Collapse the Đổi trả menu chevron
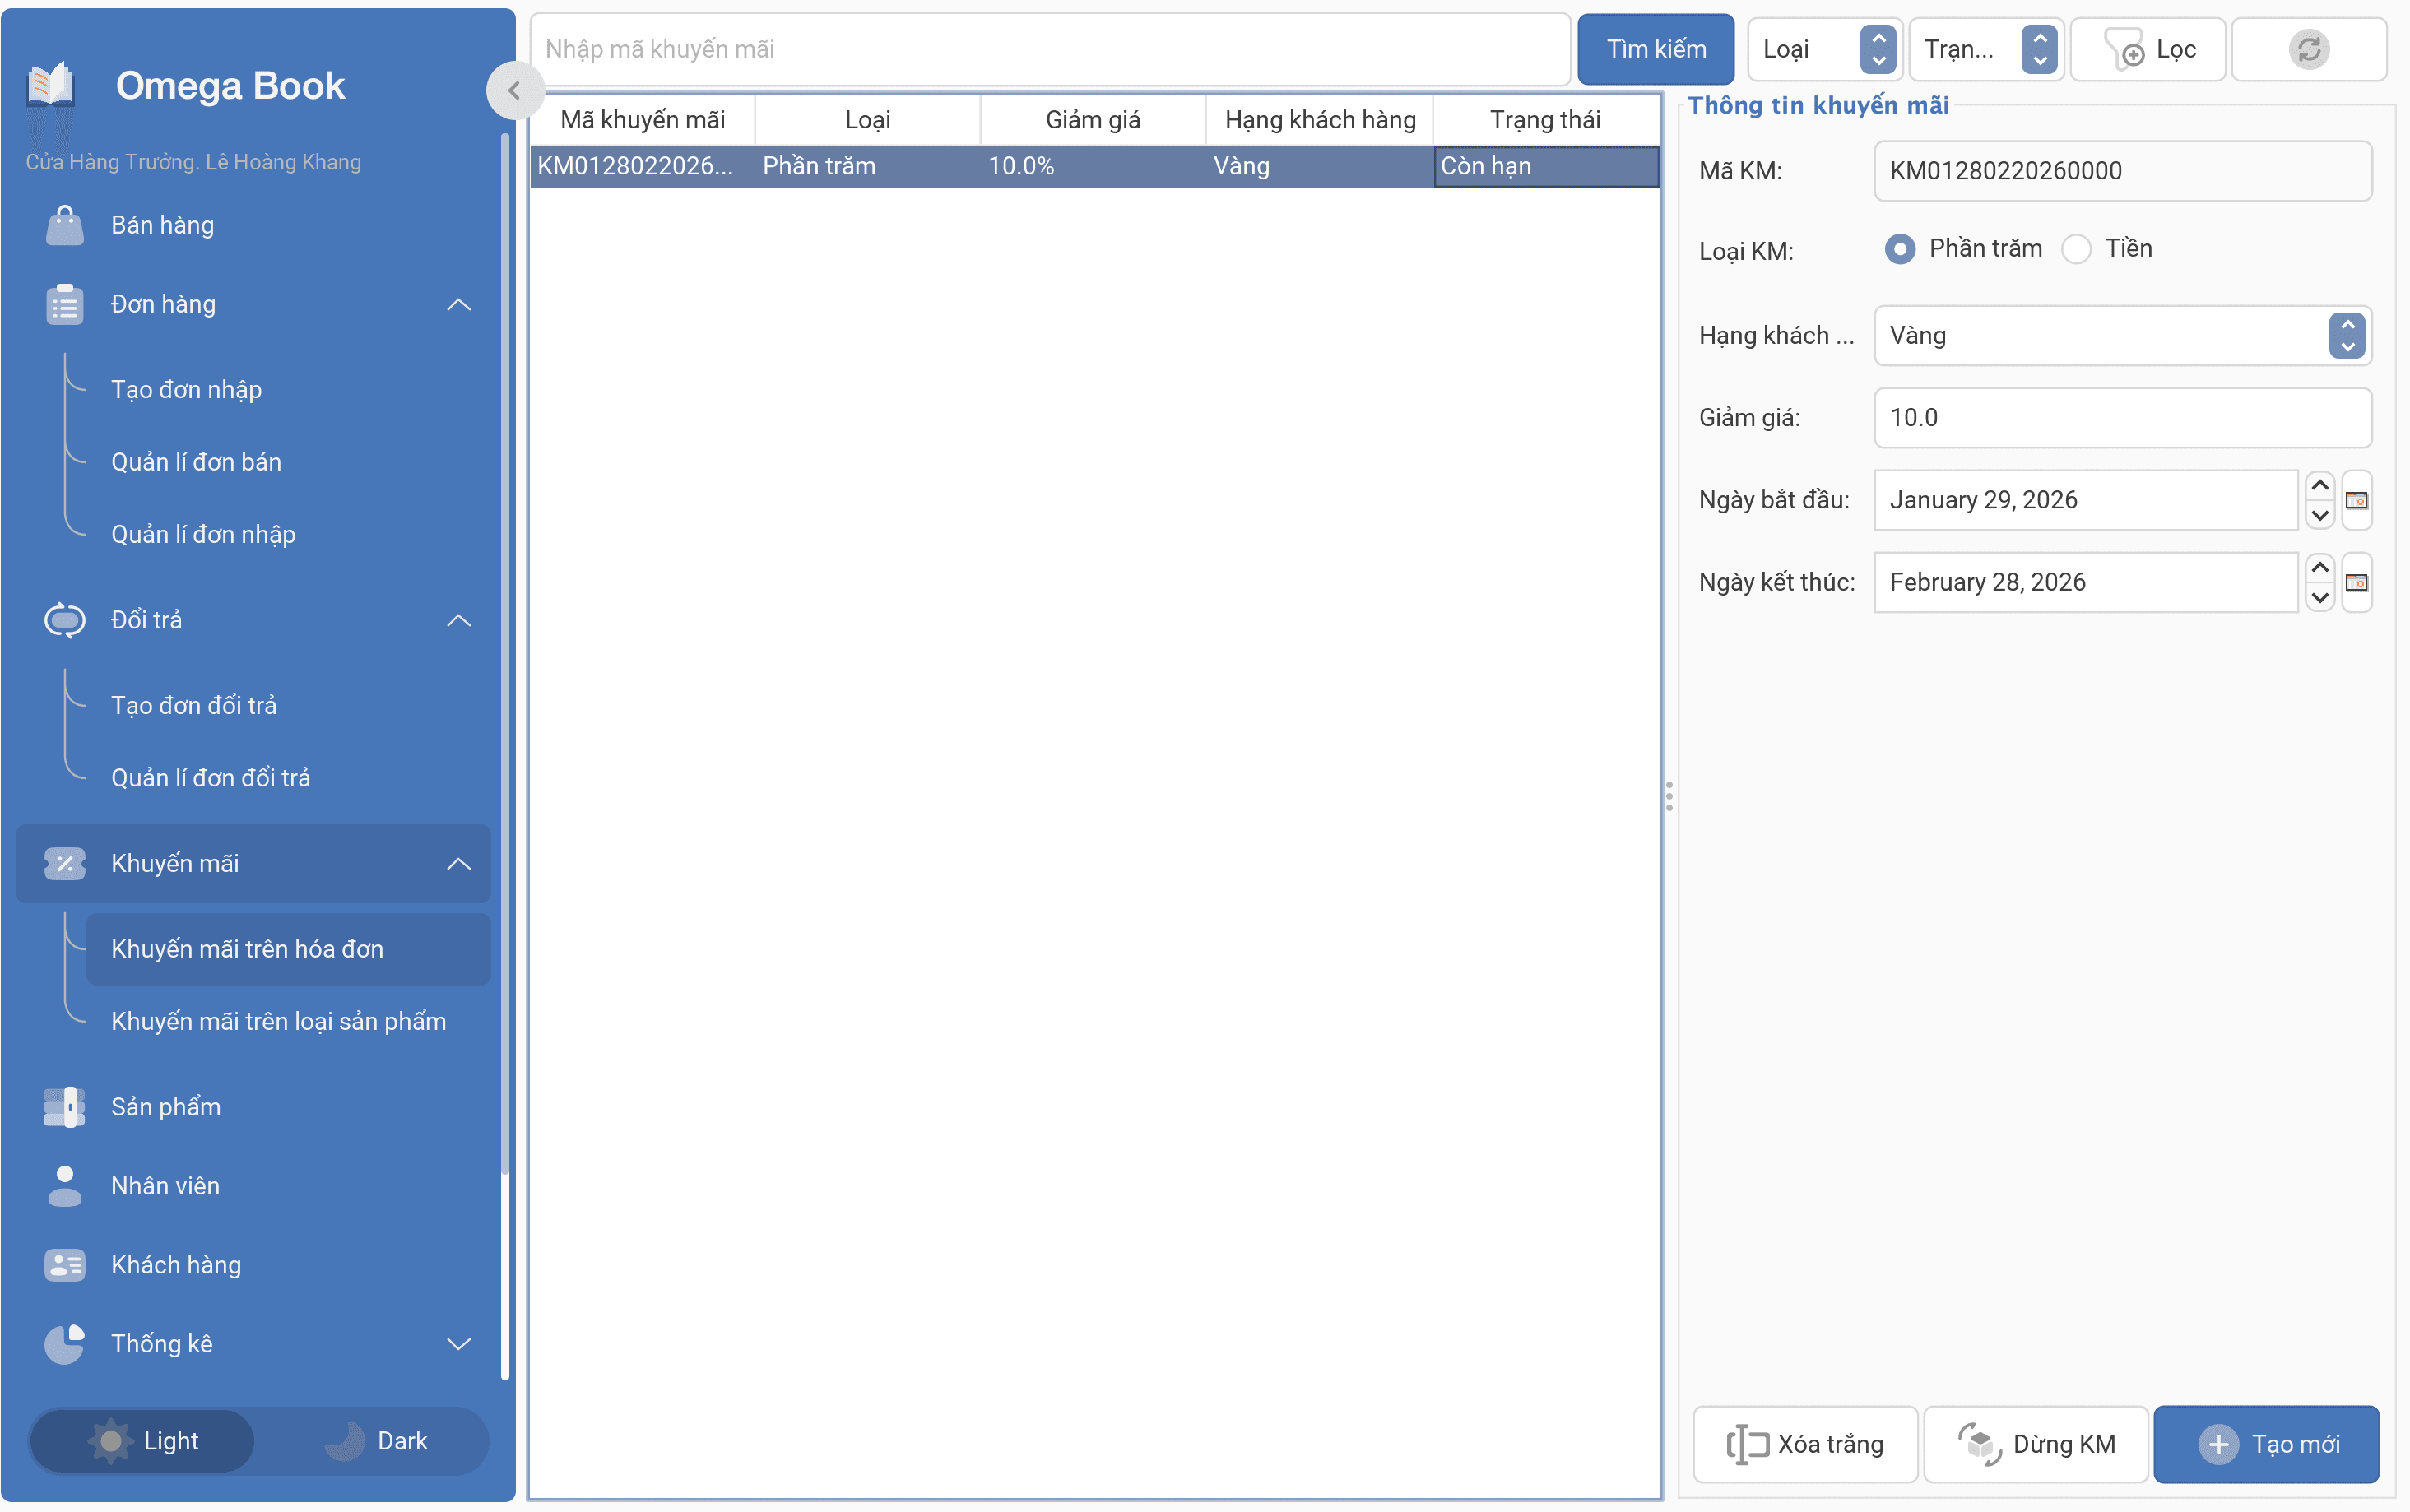 458,620
